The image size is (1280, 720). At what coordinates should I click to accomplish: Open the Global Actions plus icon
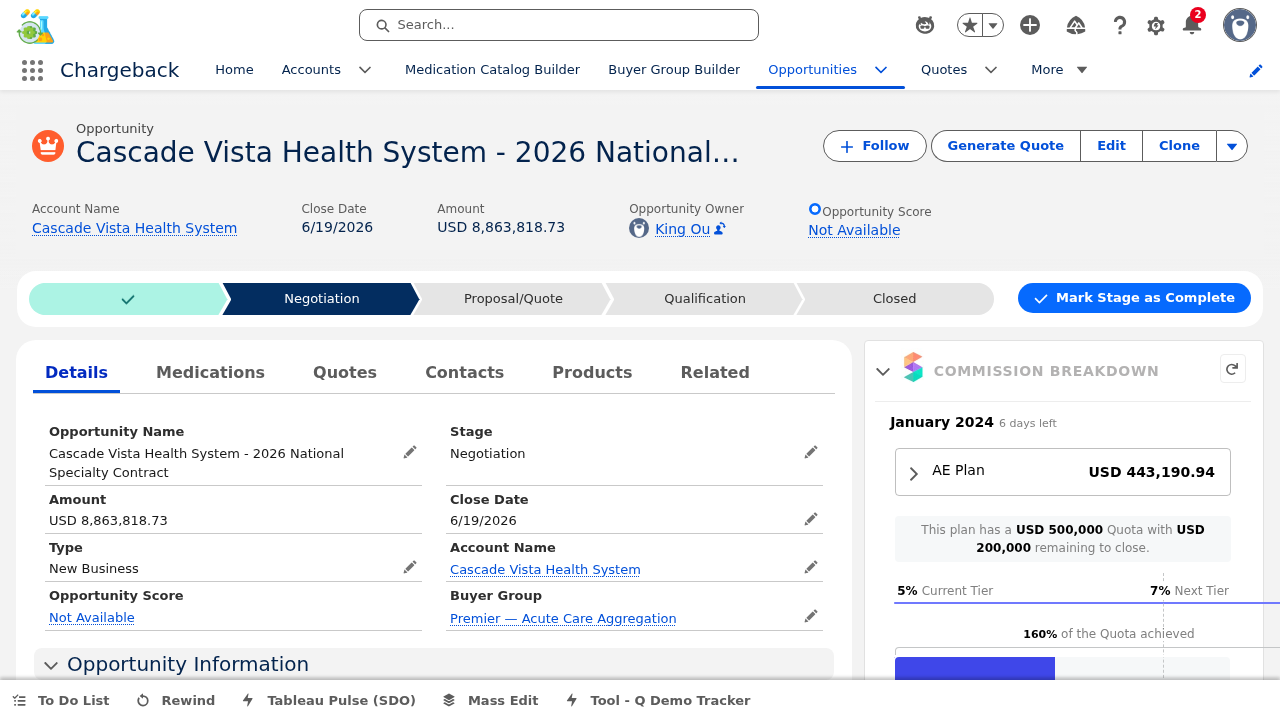coord(1030,25)
